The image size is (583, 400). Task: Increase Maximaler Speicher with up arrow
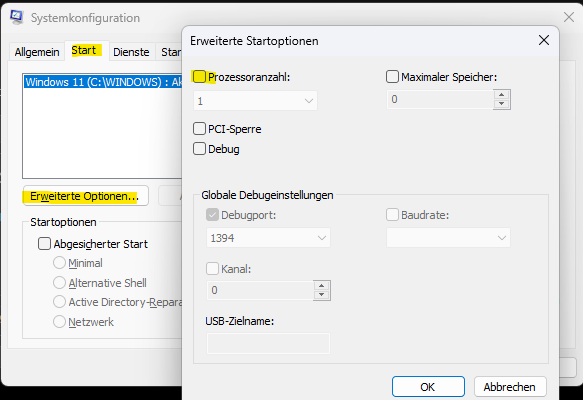[502, 95]
